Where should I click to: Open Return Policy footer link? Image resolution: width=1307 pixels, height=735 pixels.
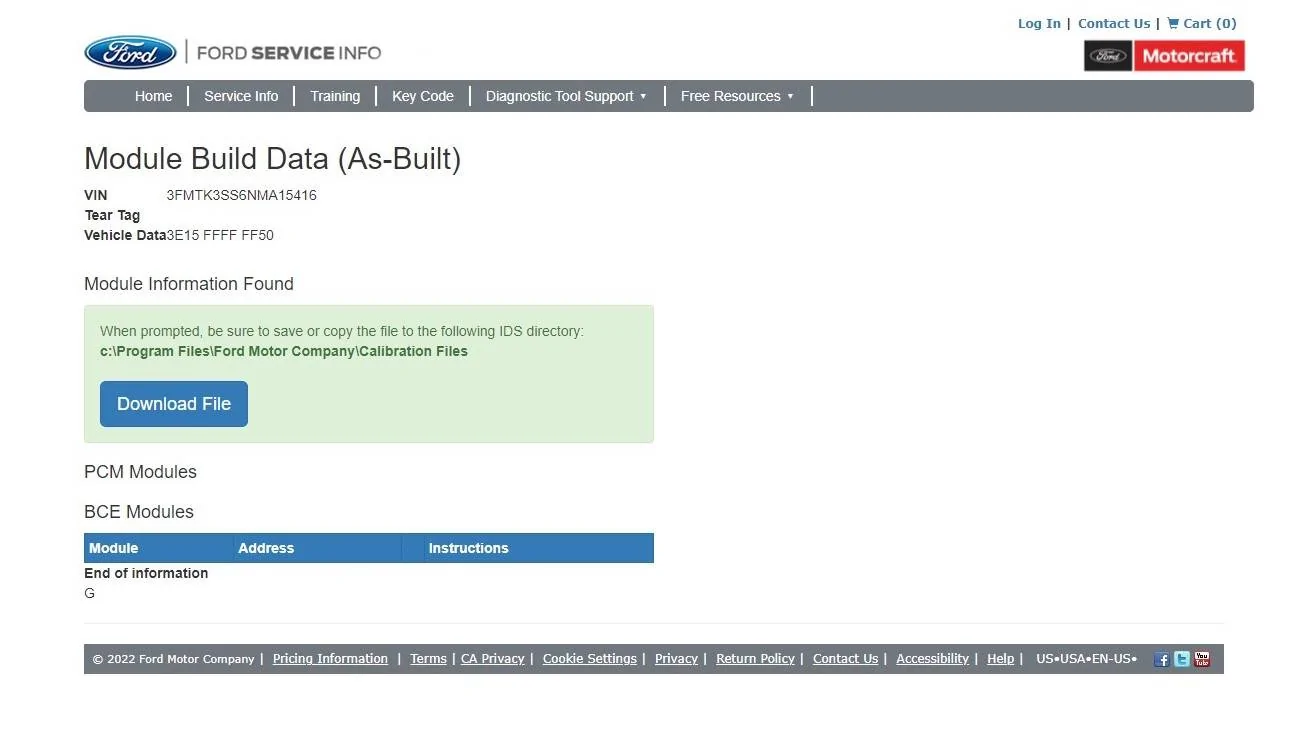click(x=755, y=659)
